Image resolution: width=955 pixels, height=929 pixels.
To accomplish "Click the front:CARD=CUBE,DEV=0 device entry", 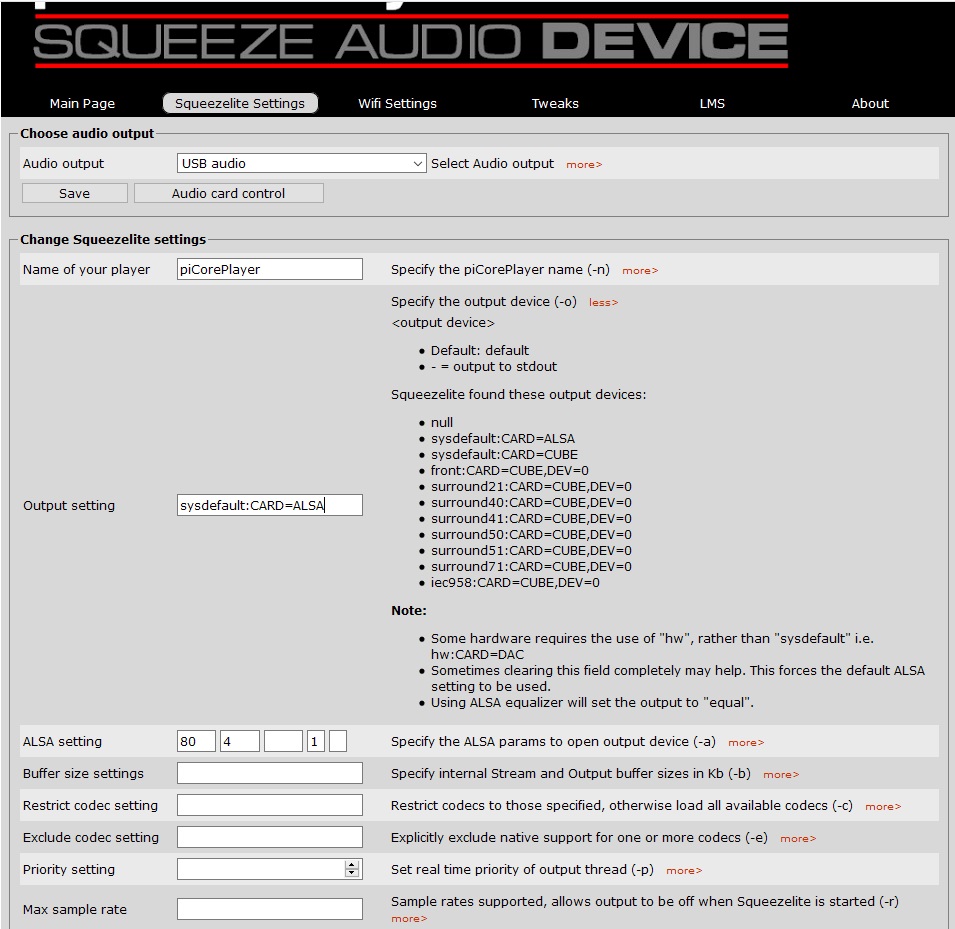I will click(510, 470).
